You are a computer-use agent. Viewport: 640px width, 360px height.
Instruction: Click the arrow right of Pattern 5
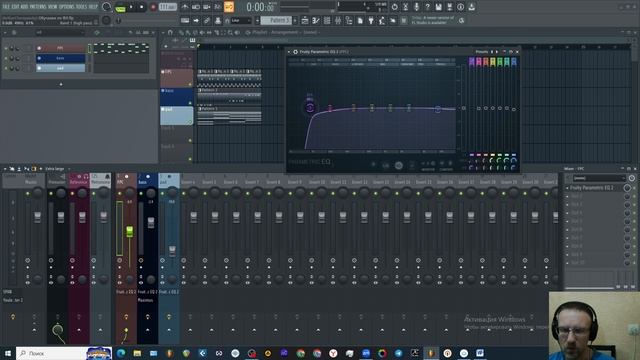[295, 20]
